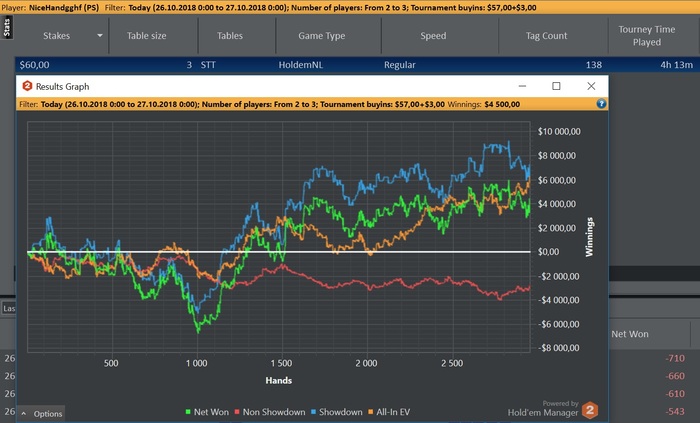This screenshot has width=700, height=423.
Task: Click the Net Won column header
Action: tap(630, 334)
